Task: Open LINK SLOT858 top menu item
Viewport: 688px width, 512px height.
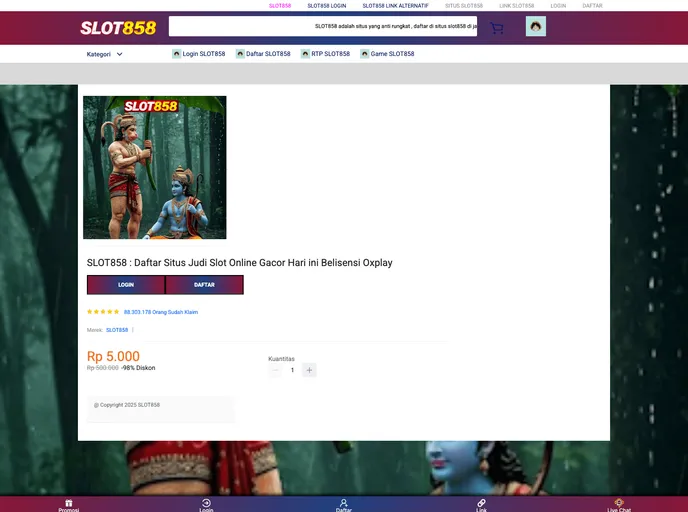Action: 517,6
